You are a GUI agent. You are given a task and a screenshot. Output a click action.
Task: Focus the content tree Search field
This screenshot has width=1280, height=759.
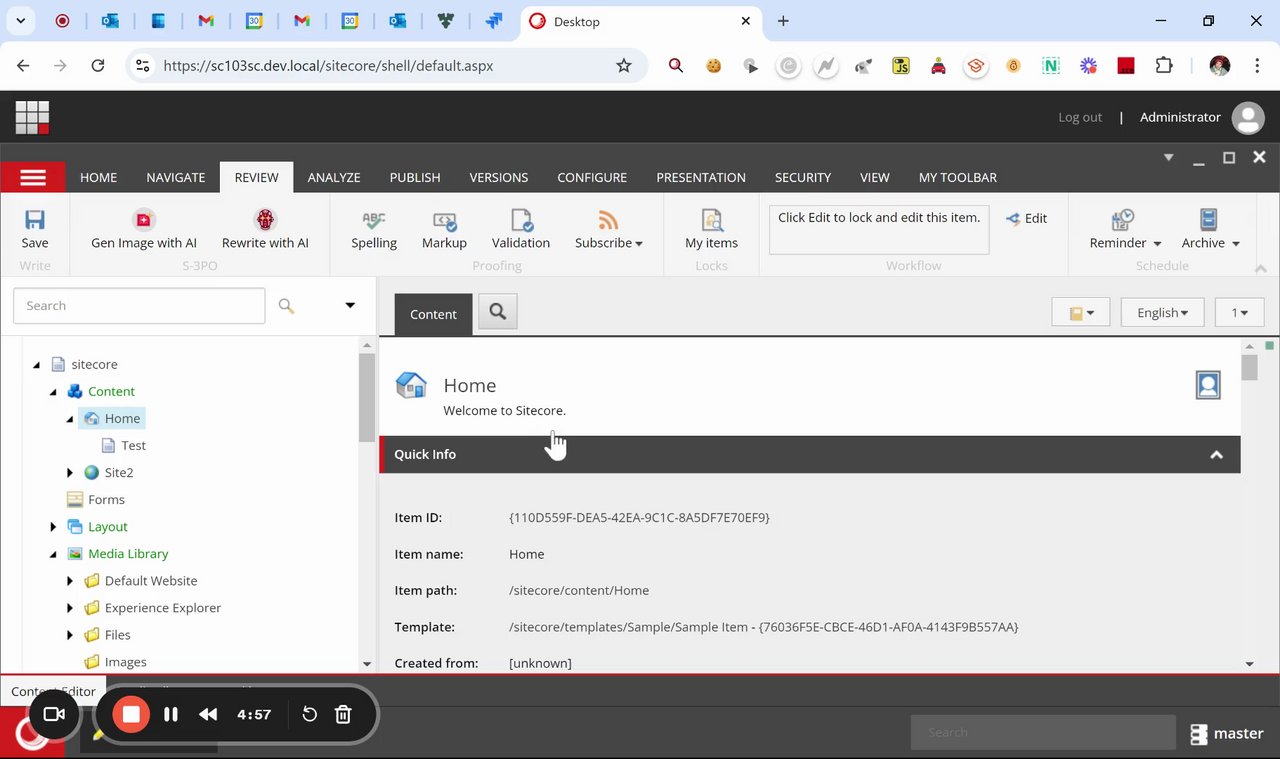pos(139,306)
